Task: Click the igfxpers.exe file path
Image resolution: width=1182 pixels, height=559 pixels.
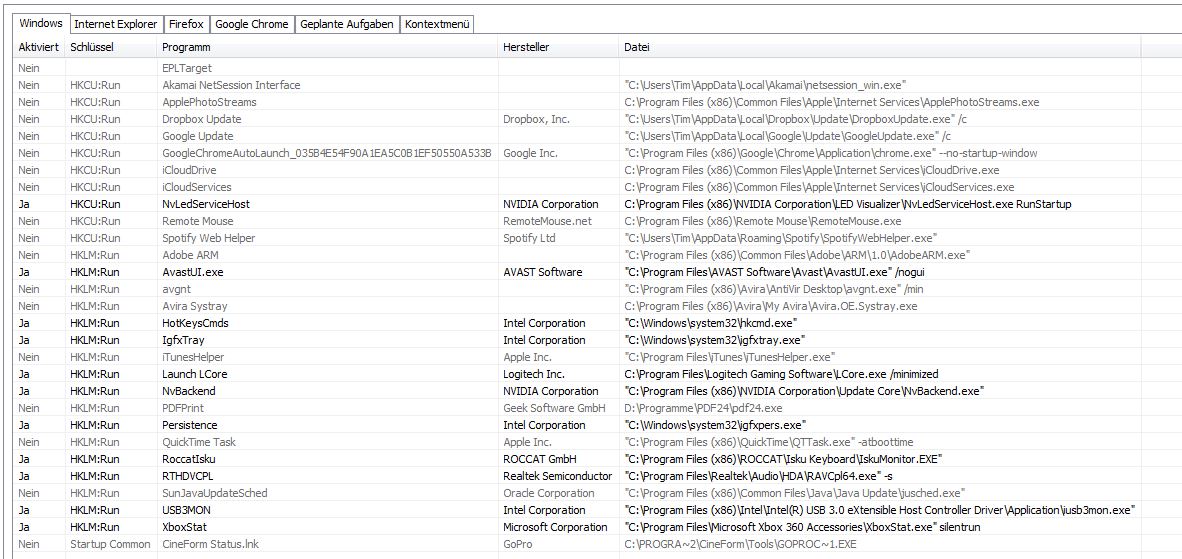Action: 716,425
